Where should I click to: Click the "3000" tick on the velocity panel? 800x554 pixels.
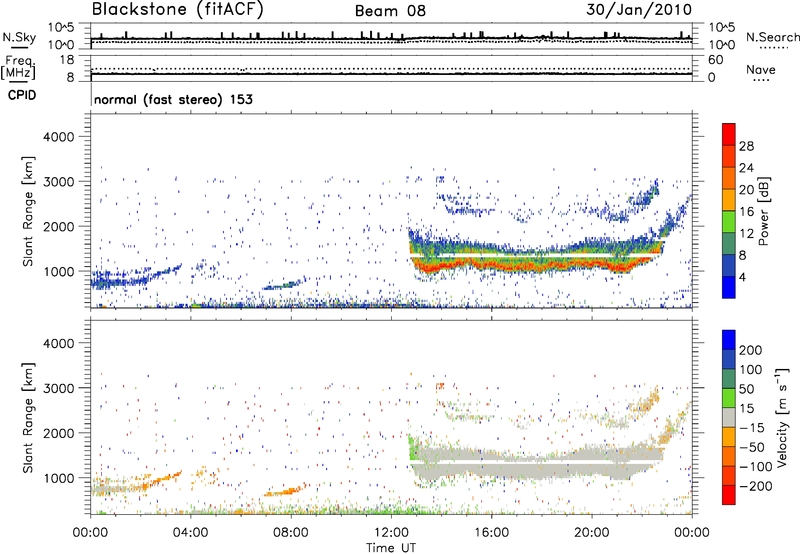(x=58, y=388)
